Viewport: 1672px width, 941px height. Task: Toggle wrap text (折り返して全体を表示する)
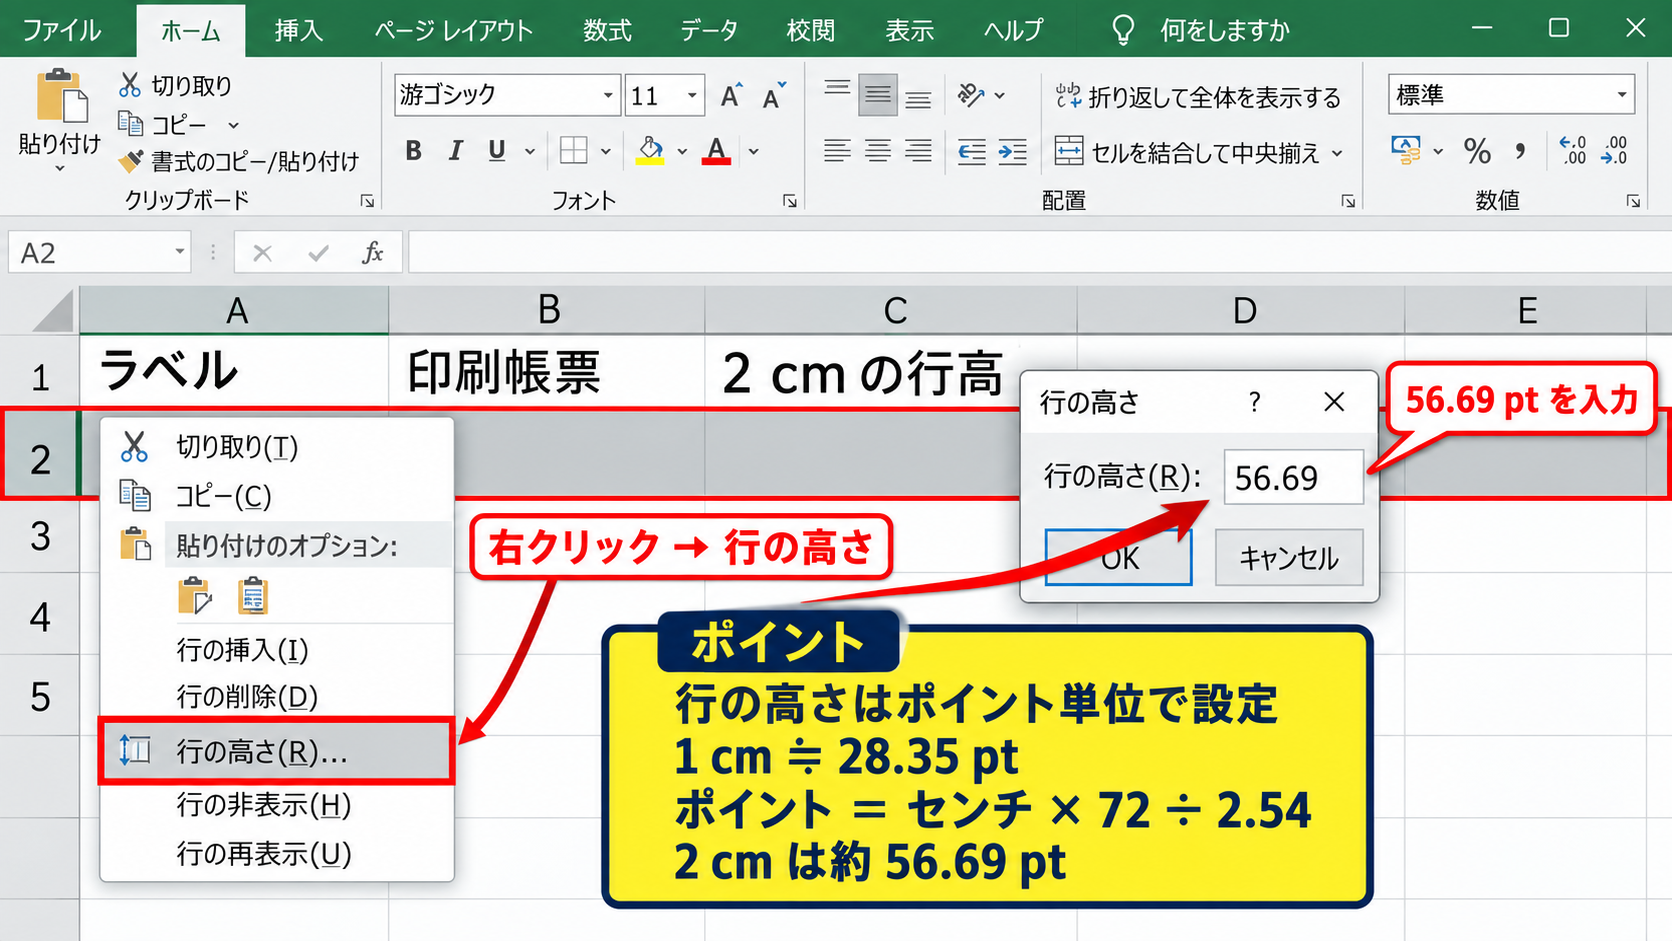1198,96
